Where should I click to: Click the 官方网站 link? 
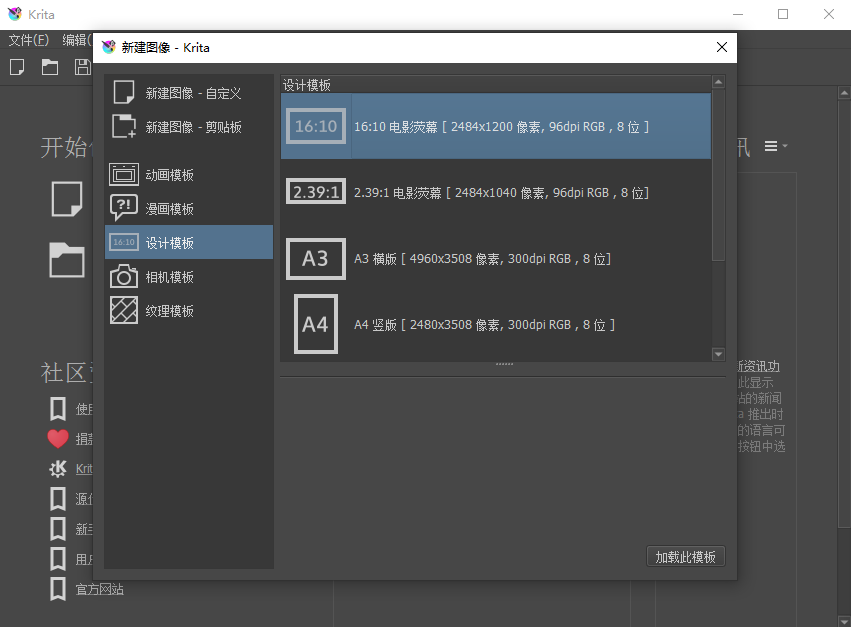pos(99,589)
